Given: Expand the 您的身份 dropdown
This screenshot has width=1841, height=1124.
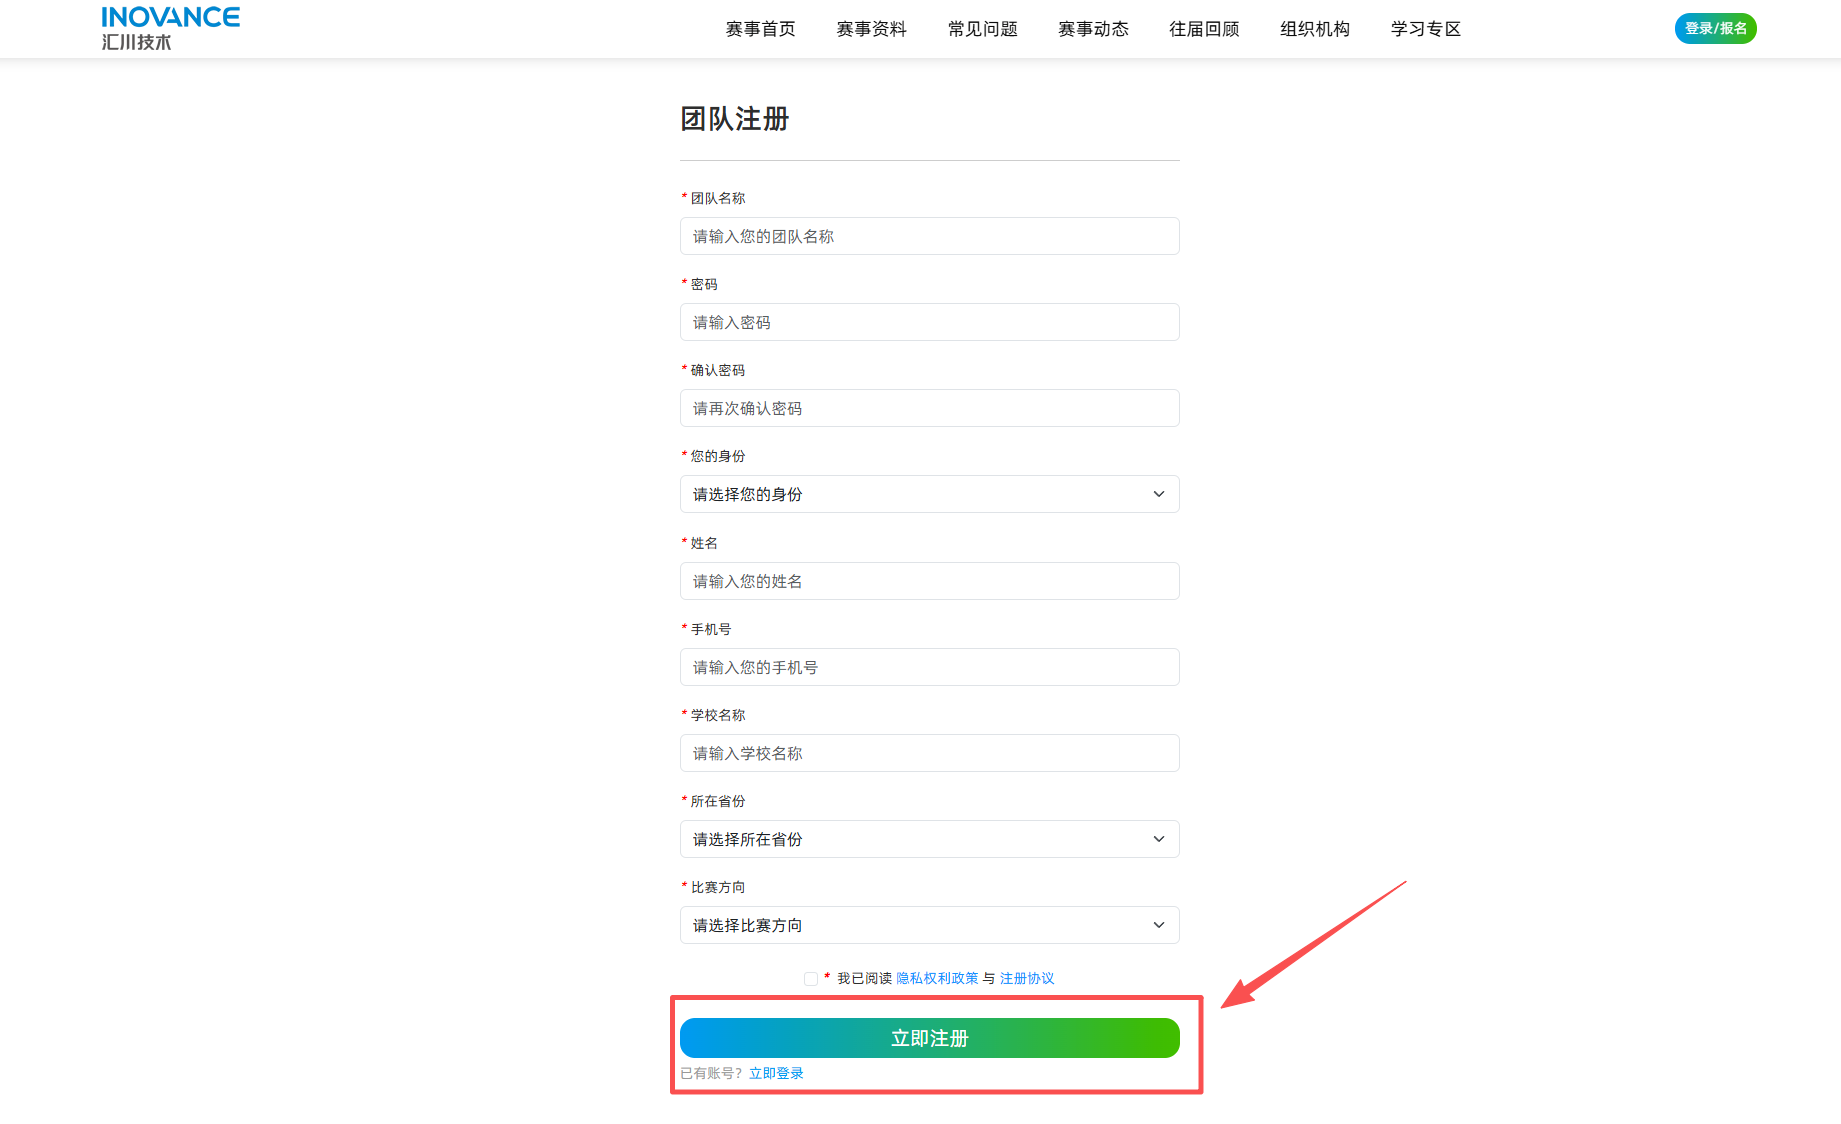Looking at the screenshot, I should [x=929, y=494].
